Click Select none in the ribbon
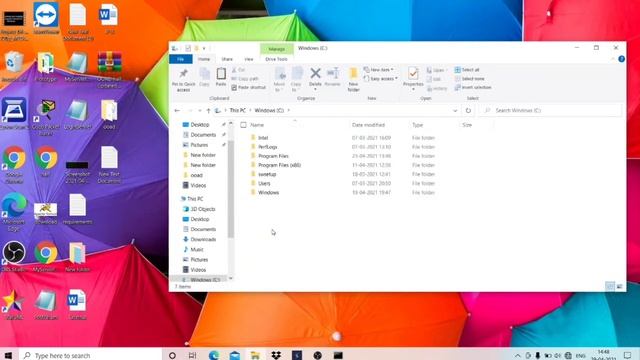Screen dimensions: 640x360 [x=469, y=78]
